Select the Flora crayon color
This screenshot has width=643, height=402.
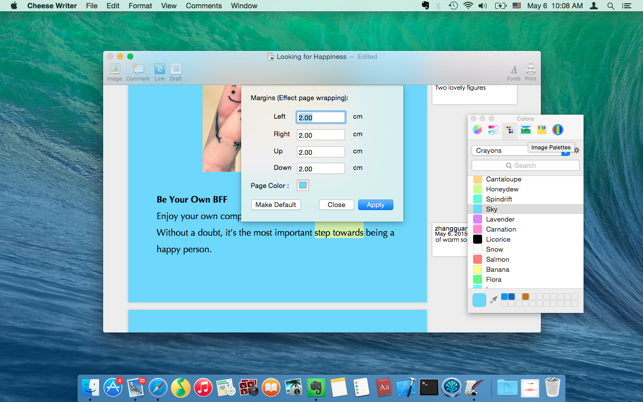tap(525, 279)
